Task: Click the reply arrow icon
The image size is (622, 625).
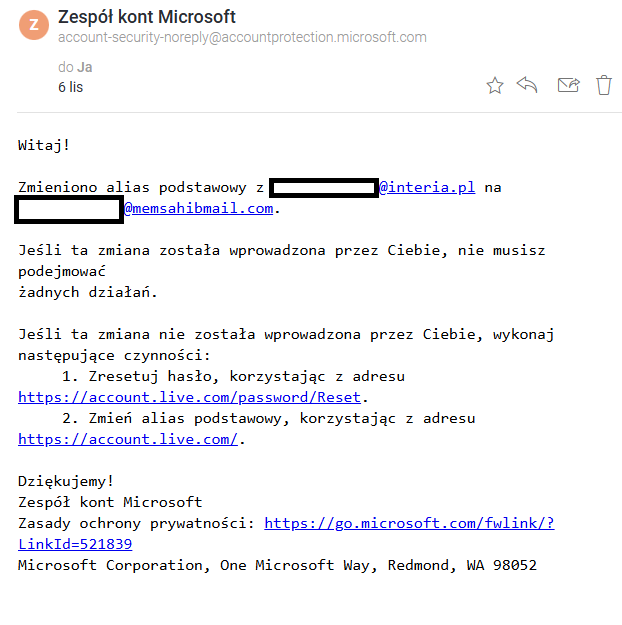Action: coord(527,85)
